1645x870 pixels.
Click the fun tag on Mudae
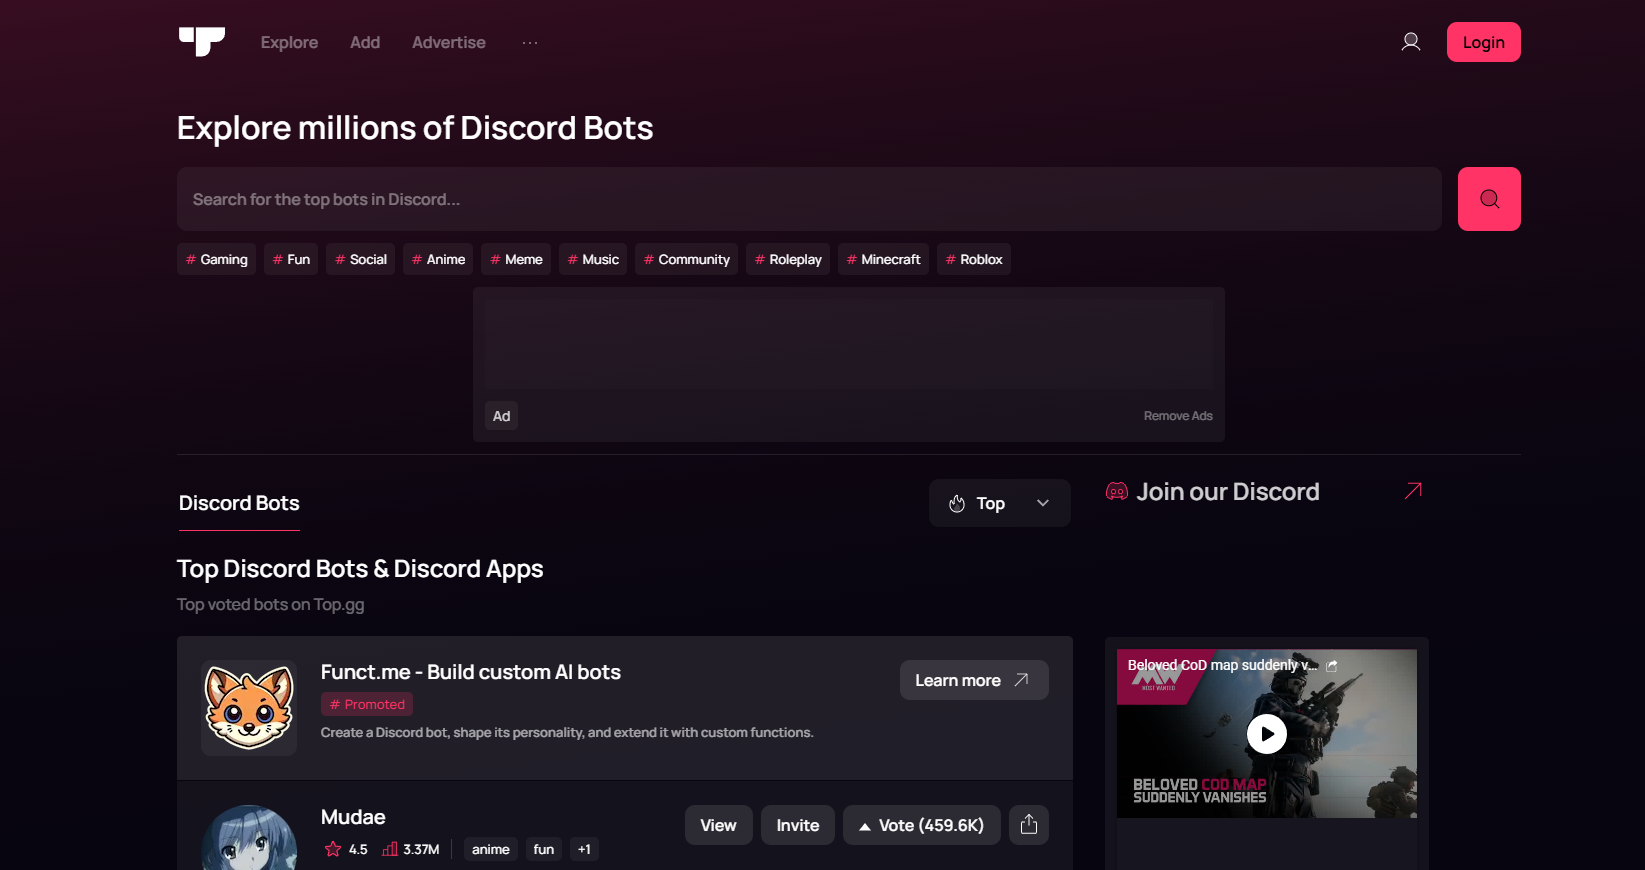[x=544, y=849]
